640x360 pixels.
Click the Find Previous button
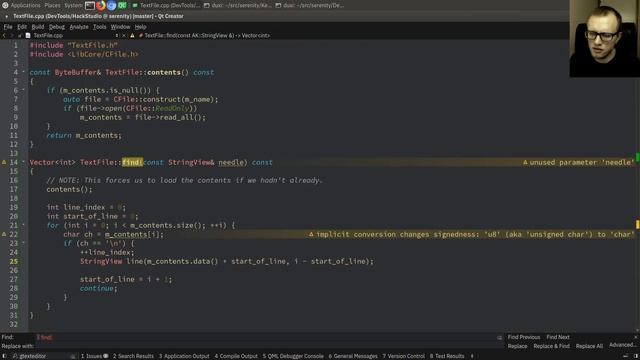pyautogui.click(x=524, y=337)
